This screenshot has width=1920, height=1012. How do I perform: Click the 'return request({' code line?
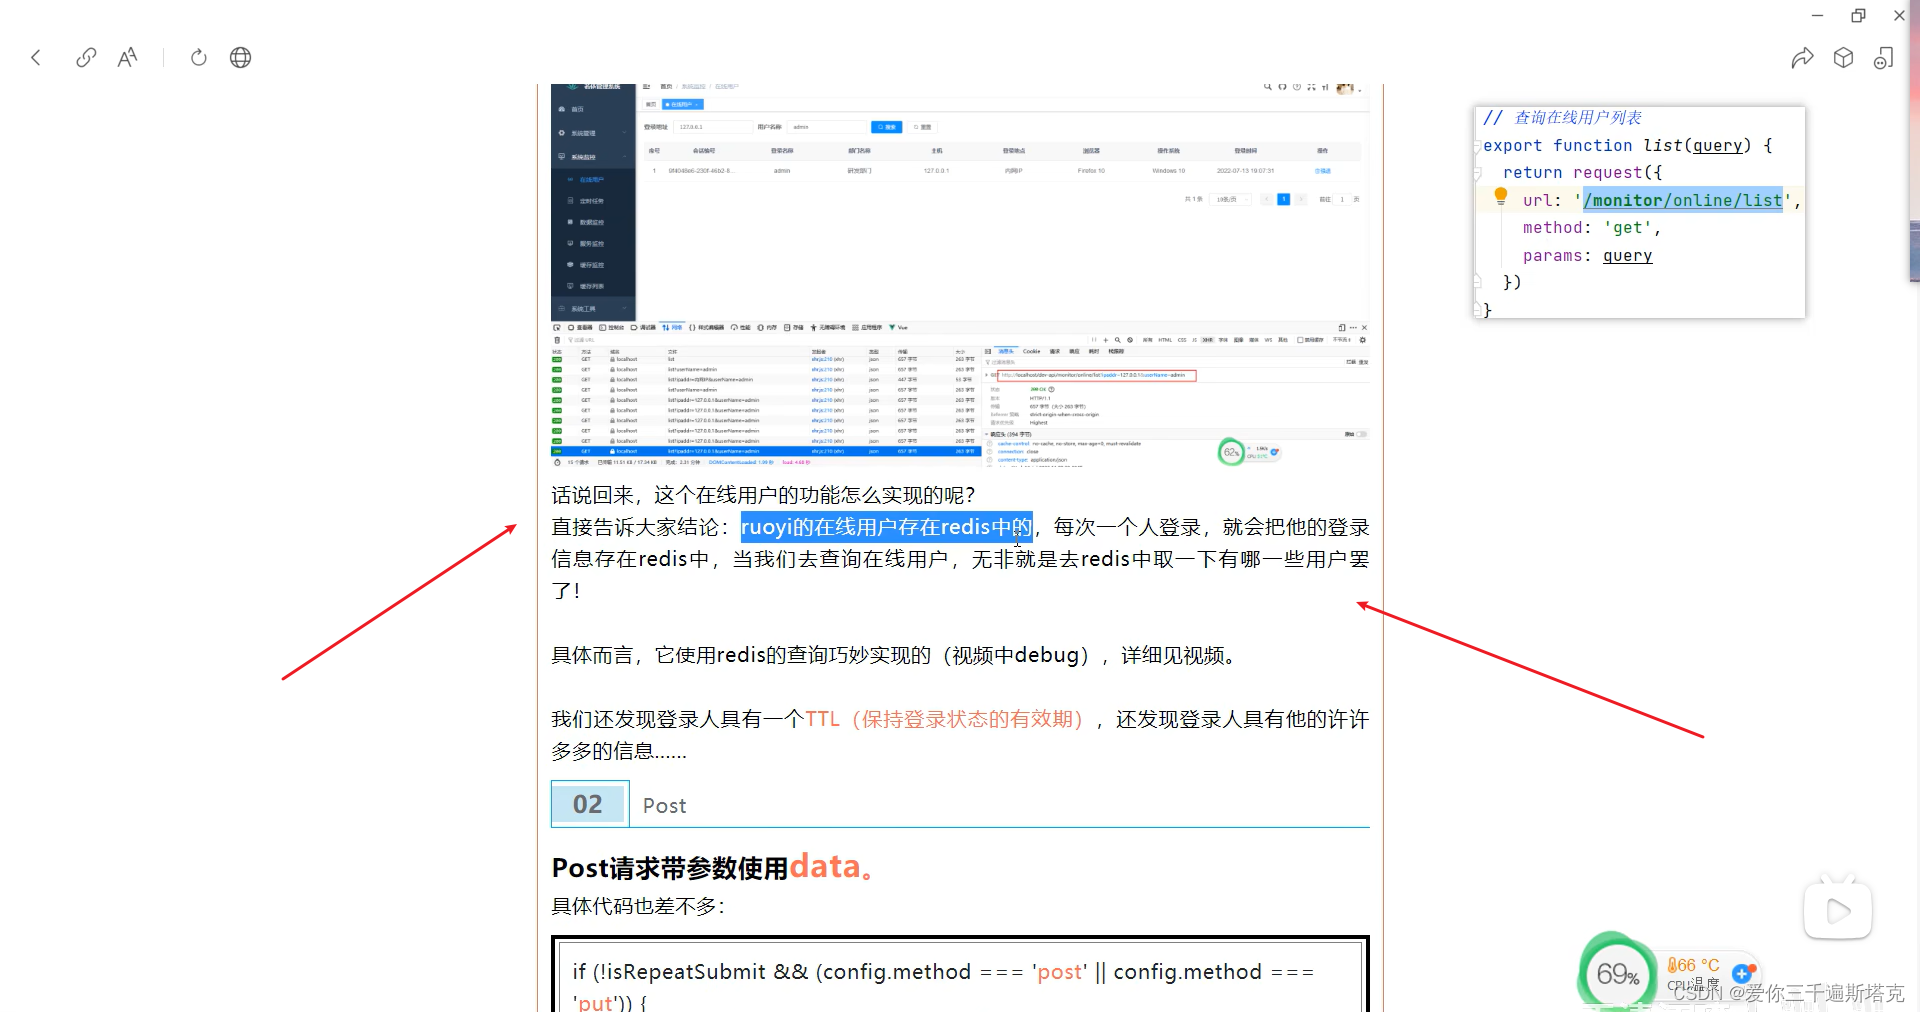[x=1582, y=173]
